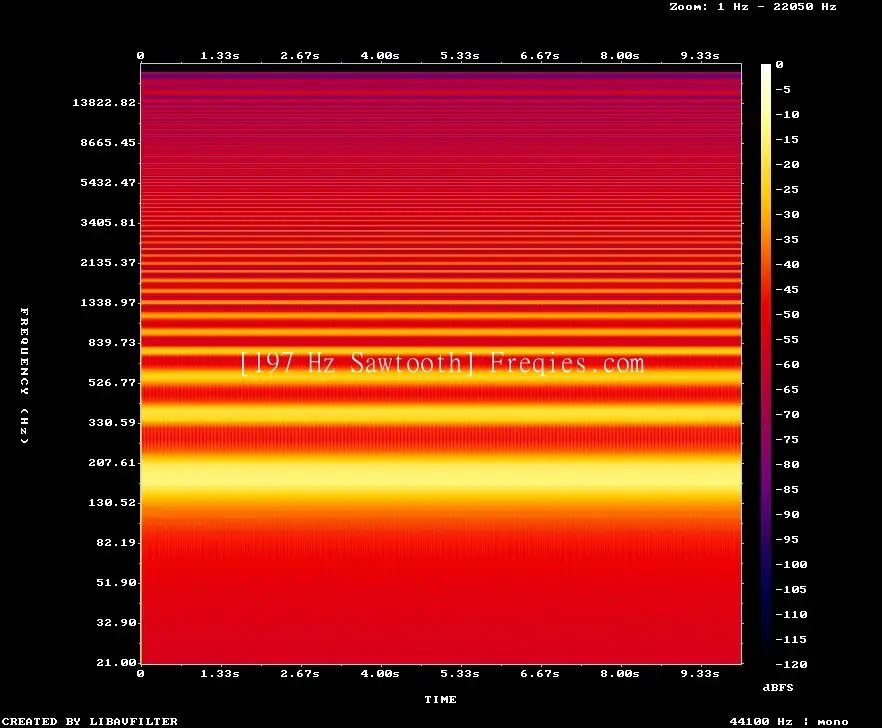
Task: Click the 'dBFS' label under the color scale
Action: tap(778, 687)
